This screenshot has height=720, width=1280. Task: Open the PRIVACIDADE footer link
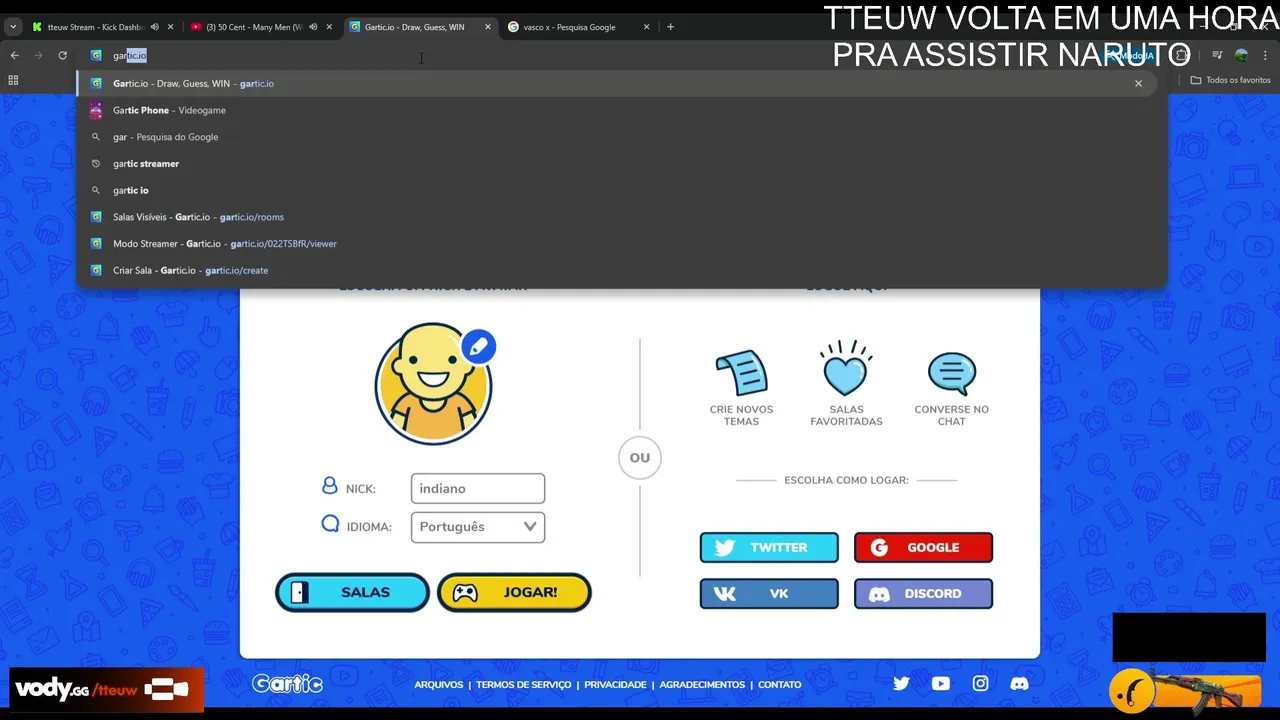615,685
